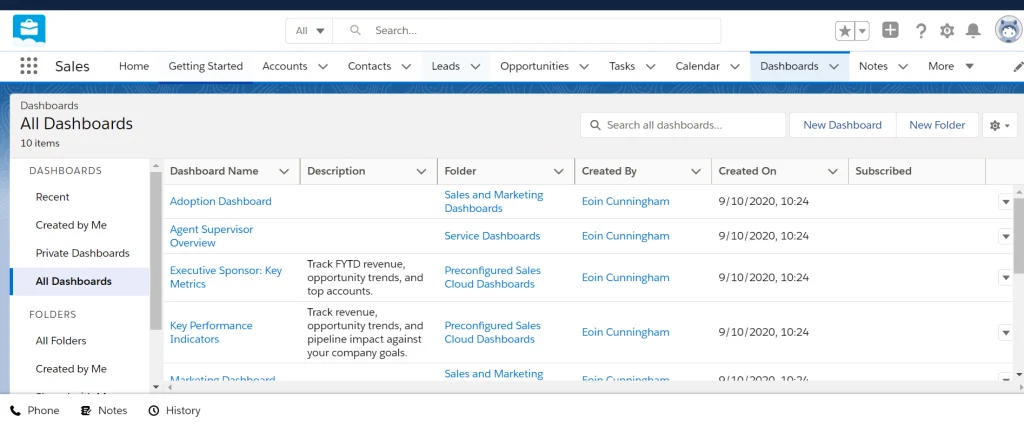Expand the Tasks tab chevron

[650, 67]
